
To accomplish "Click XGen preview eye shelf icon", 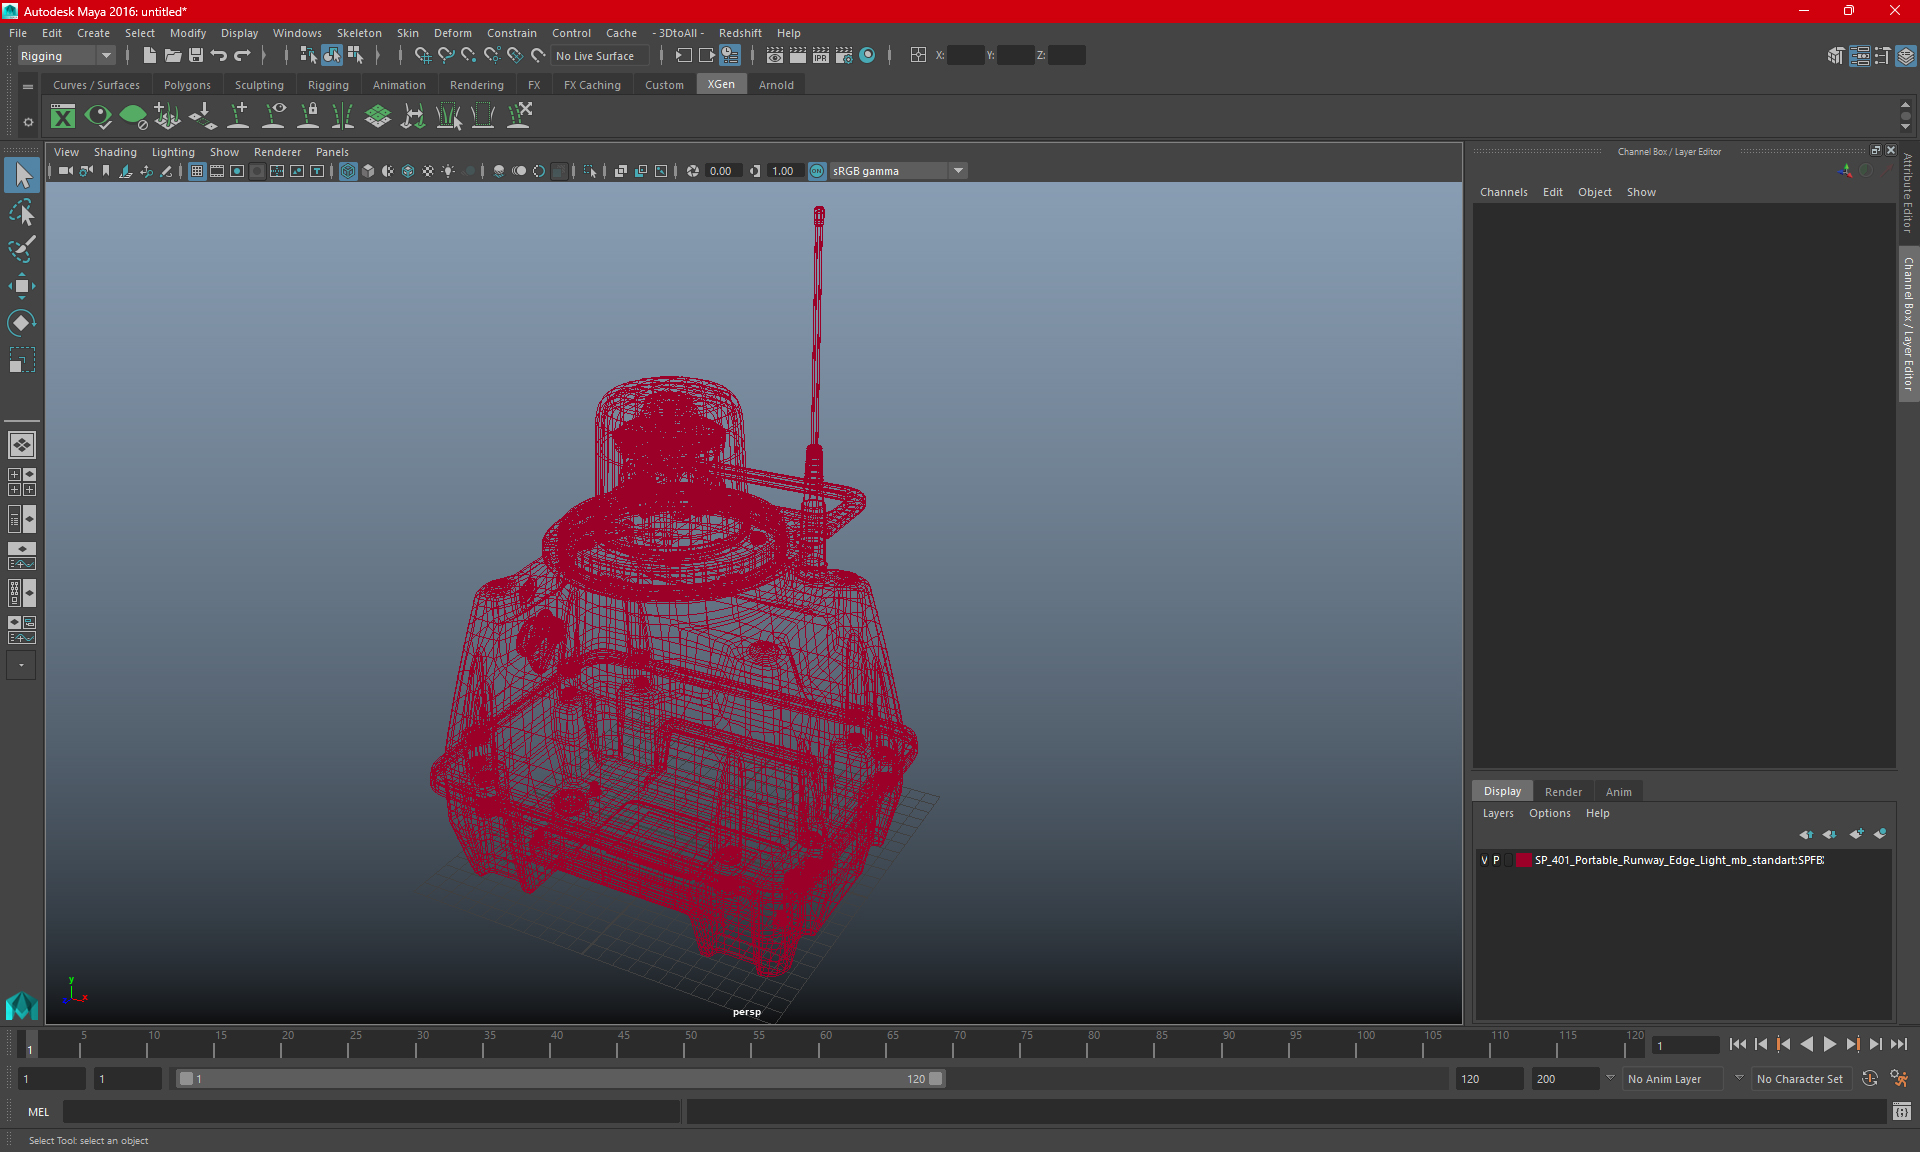I will point(98,117).
